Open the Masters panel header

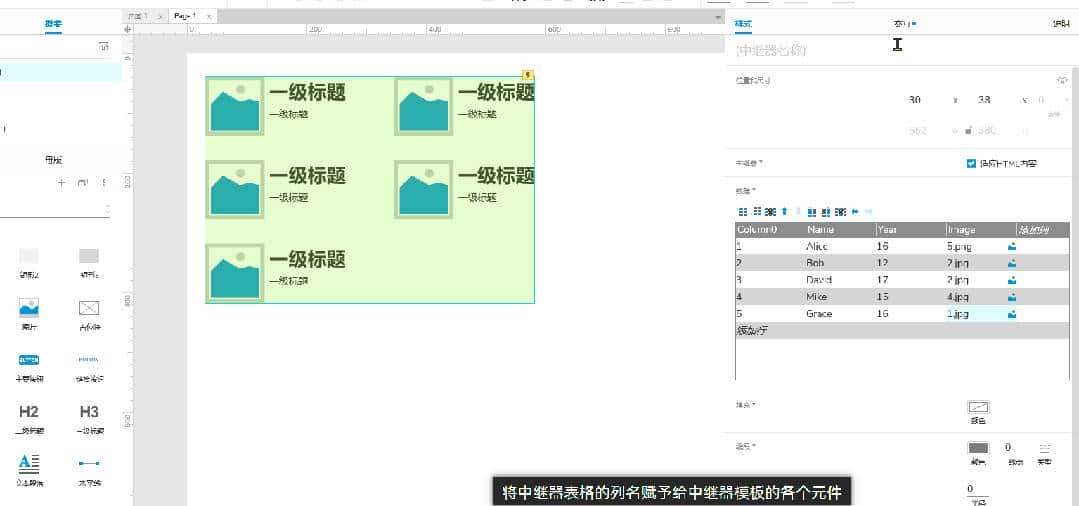pos(53,160)
